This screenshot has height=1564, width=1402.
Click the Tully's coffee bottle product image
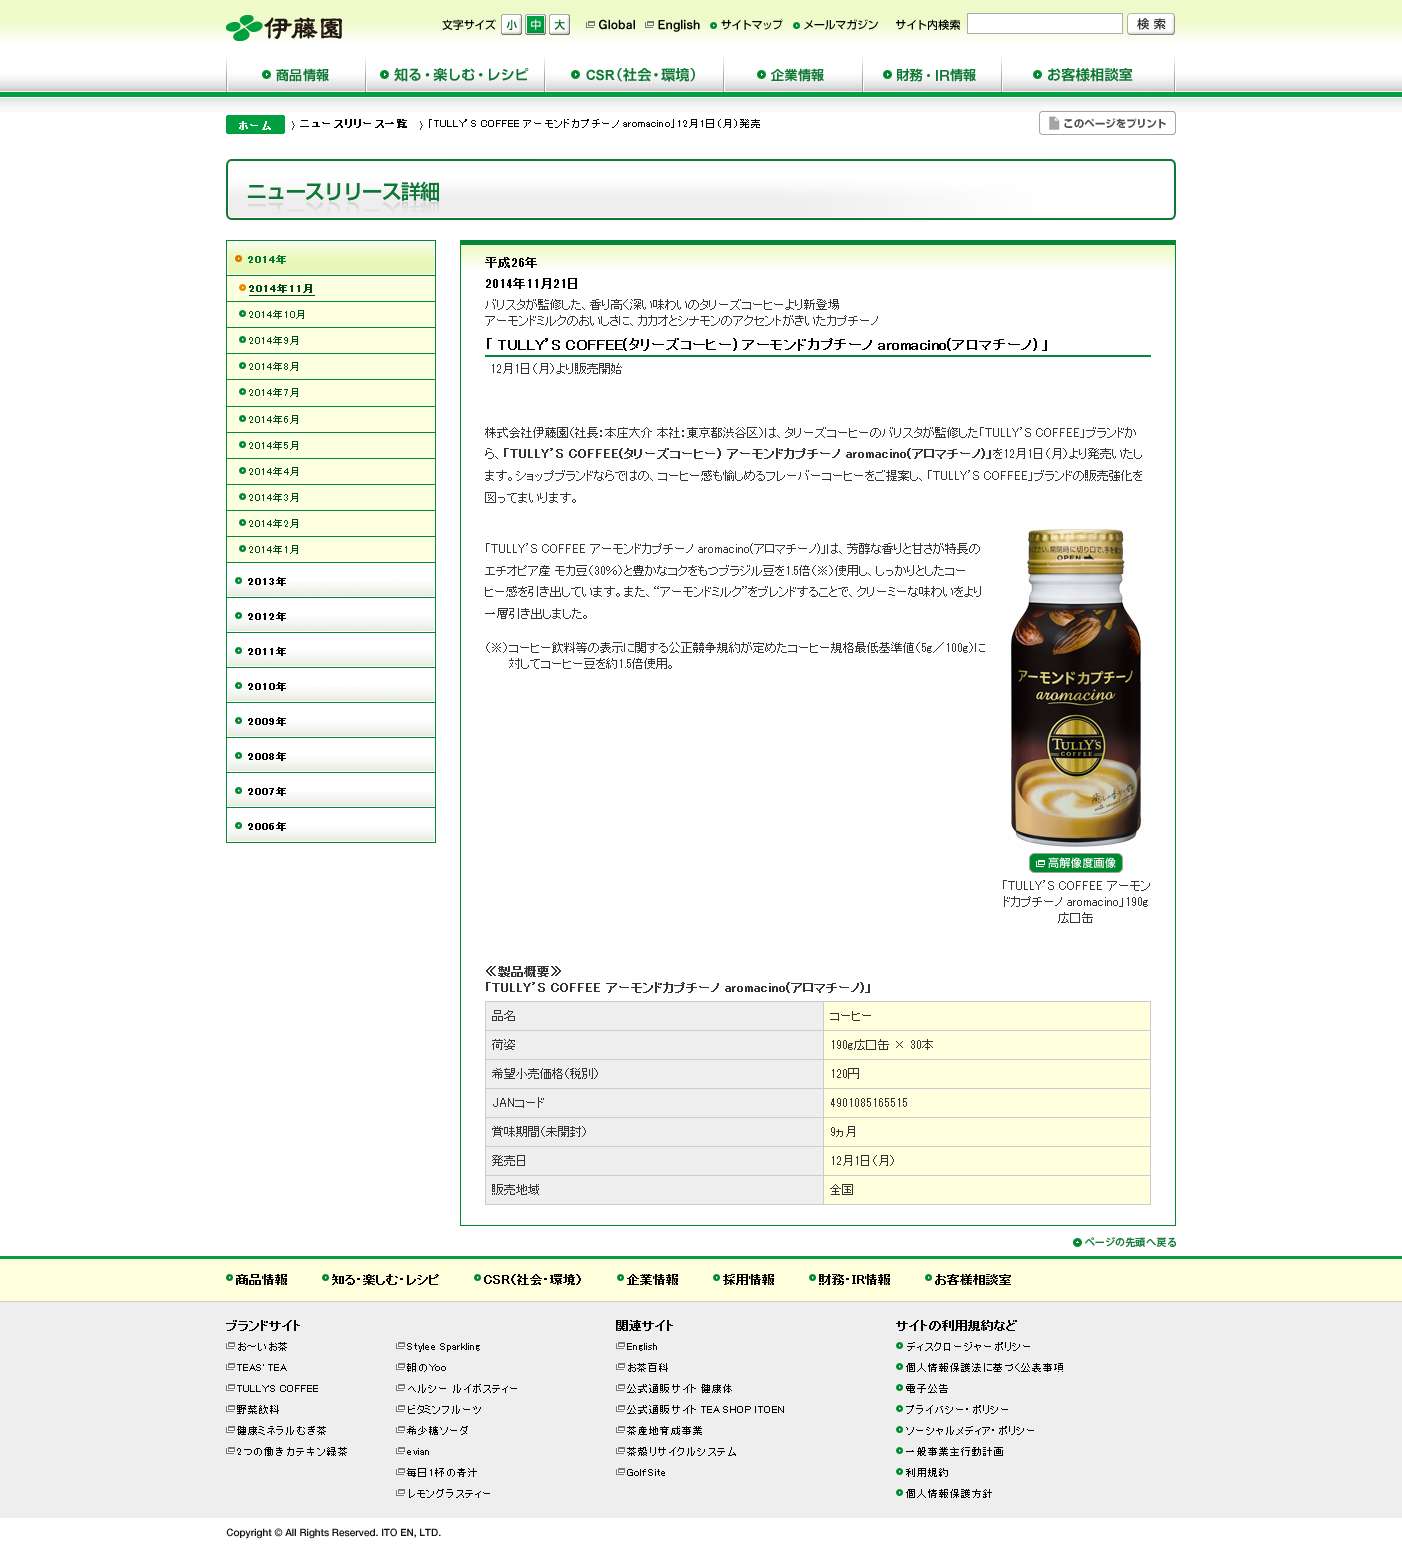tap(1076, 687)
